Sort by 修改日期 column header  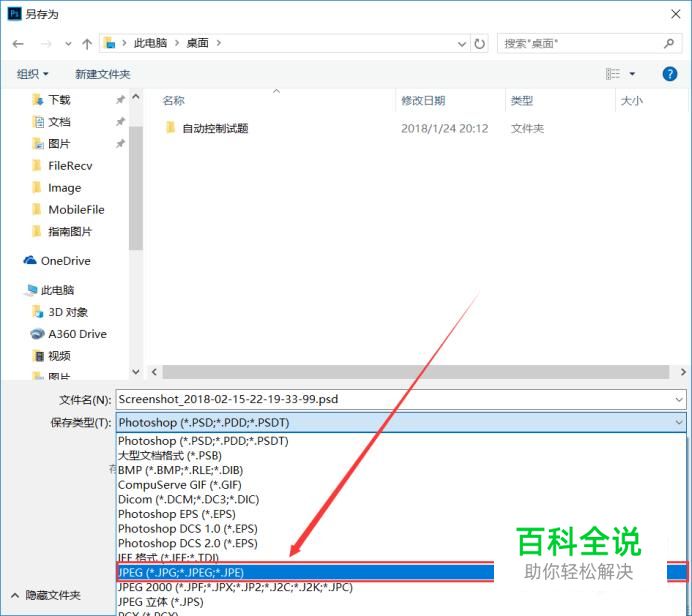coord(423,101)
